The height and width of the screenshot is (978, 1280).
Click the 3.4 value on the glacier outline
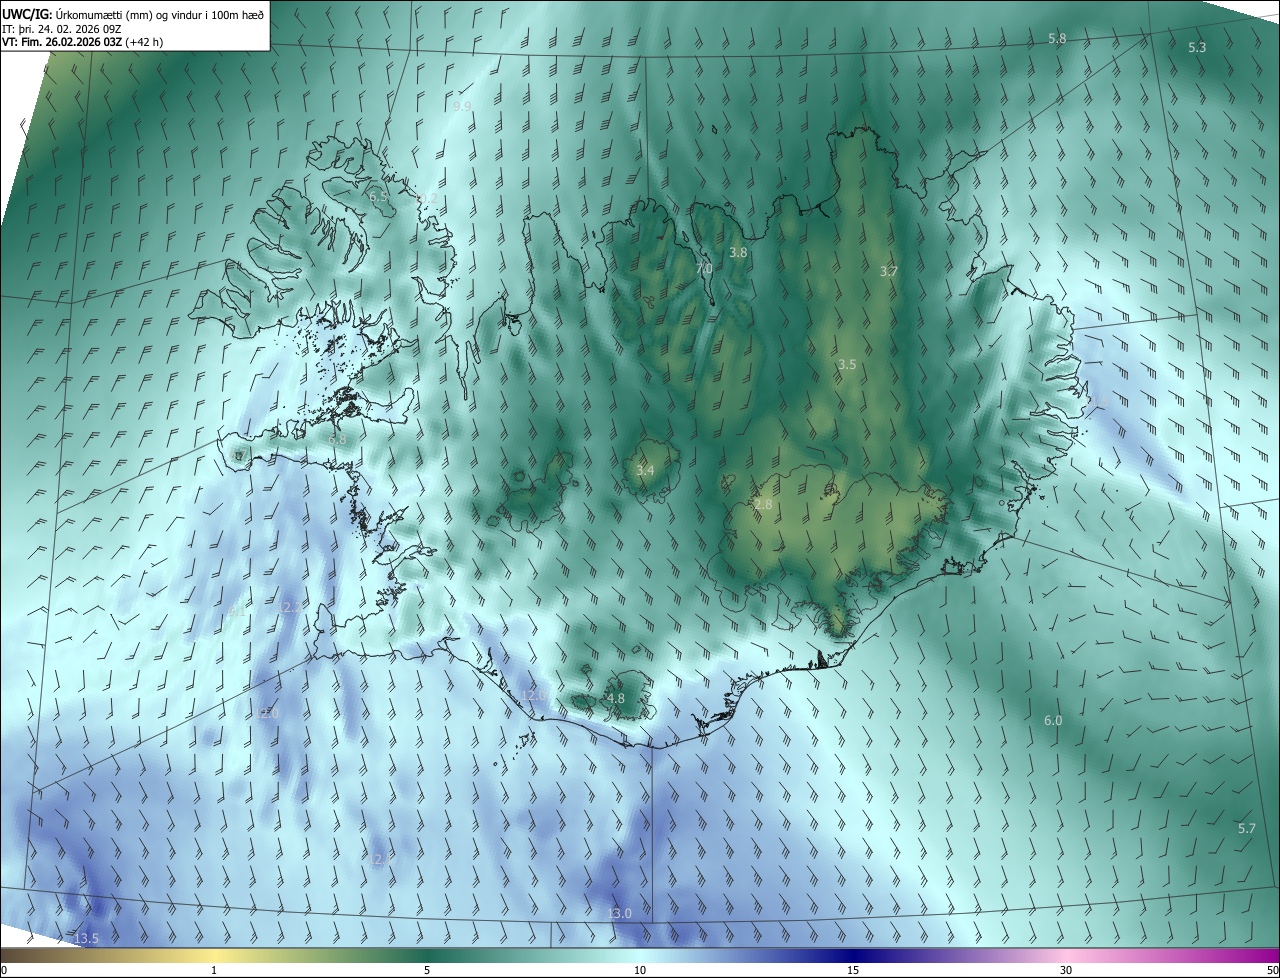(x=645, y=470)
